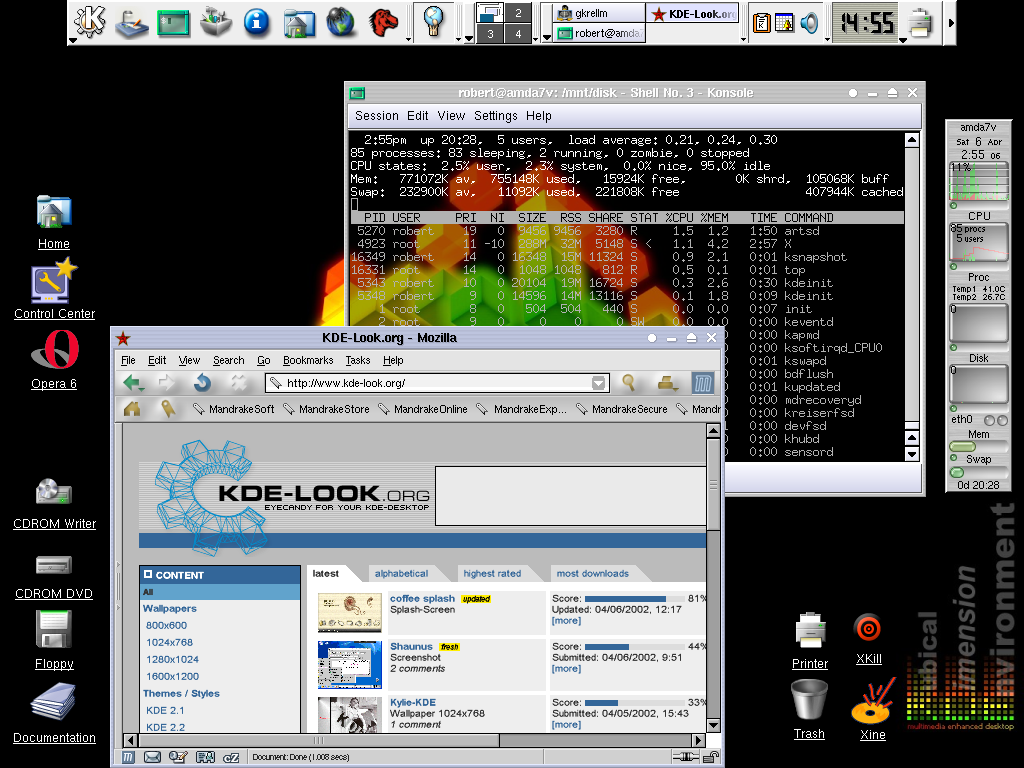Open CDROM DVD desktop icon
The image size is (1024, 768).
click(x=54, y=576)
